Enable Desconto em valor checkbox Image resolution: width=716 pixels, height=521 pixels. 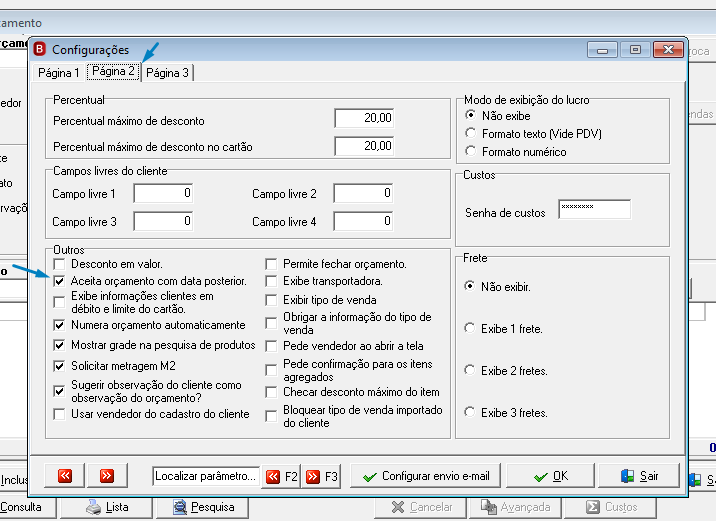tap(59, 264)
